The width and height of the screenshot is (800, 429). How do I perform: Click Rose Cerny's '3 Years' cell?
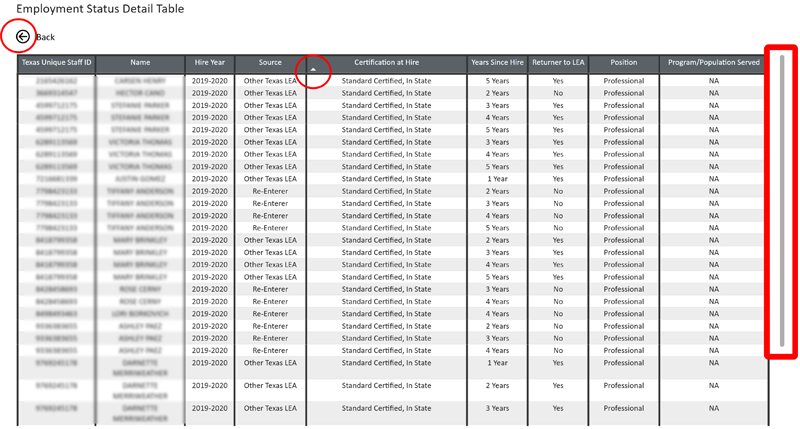(497, 289)
